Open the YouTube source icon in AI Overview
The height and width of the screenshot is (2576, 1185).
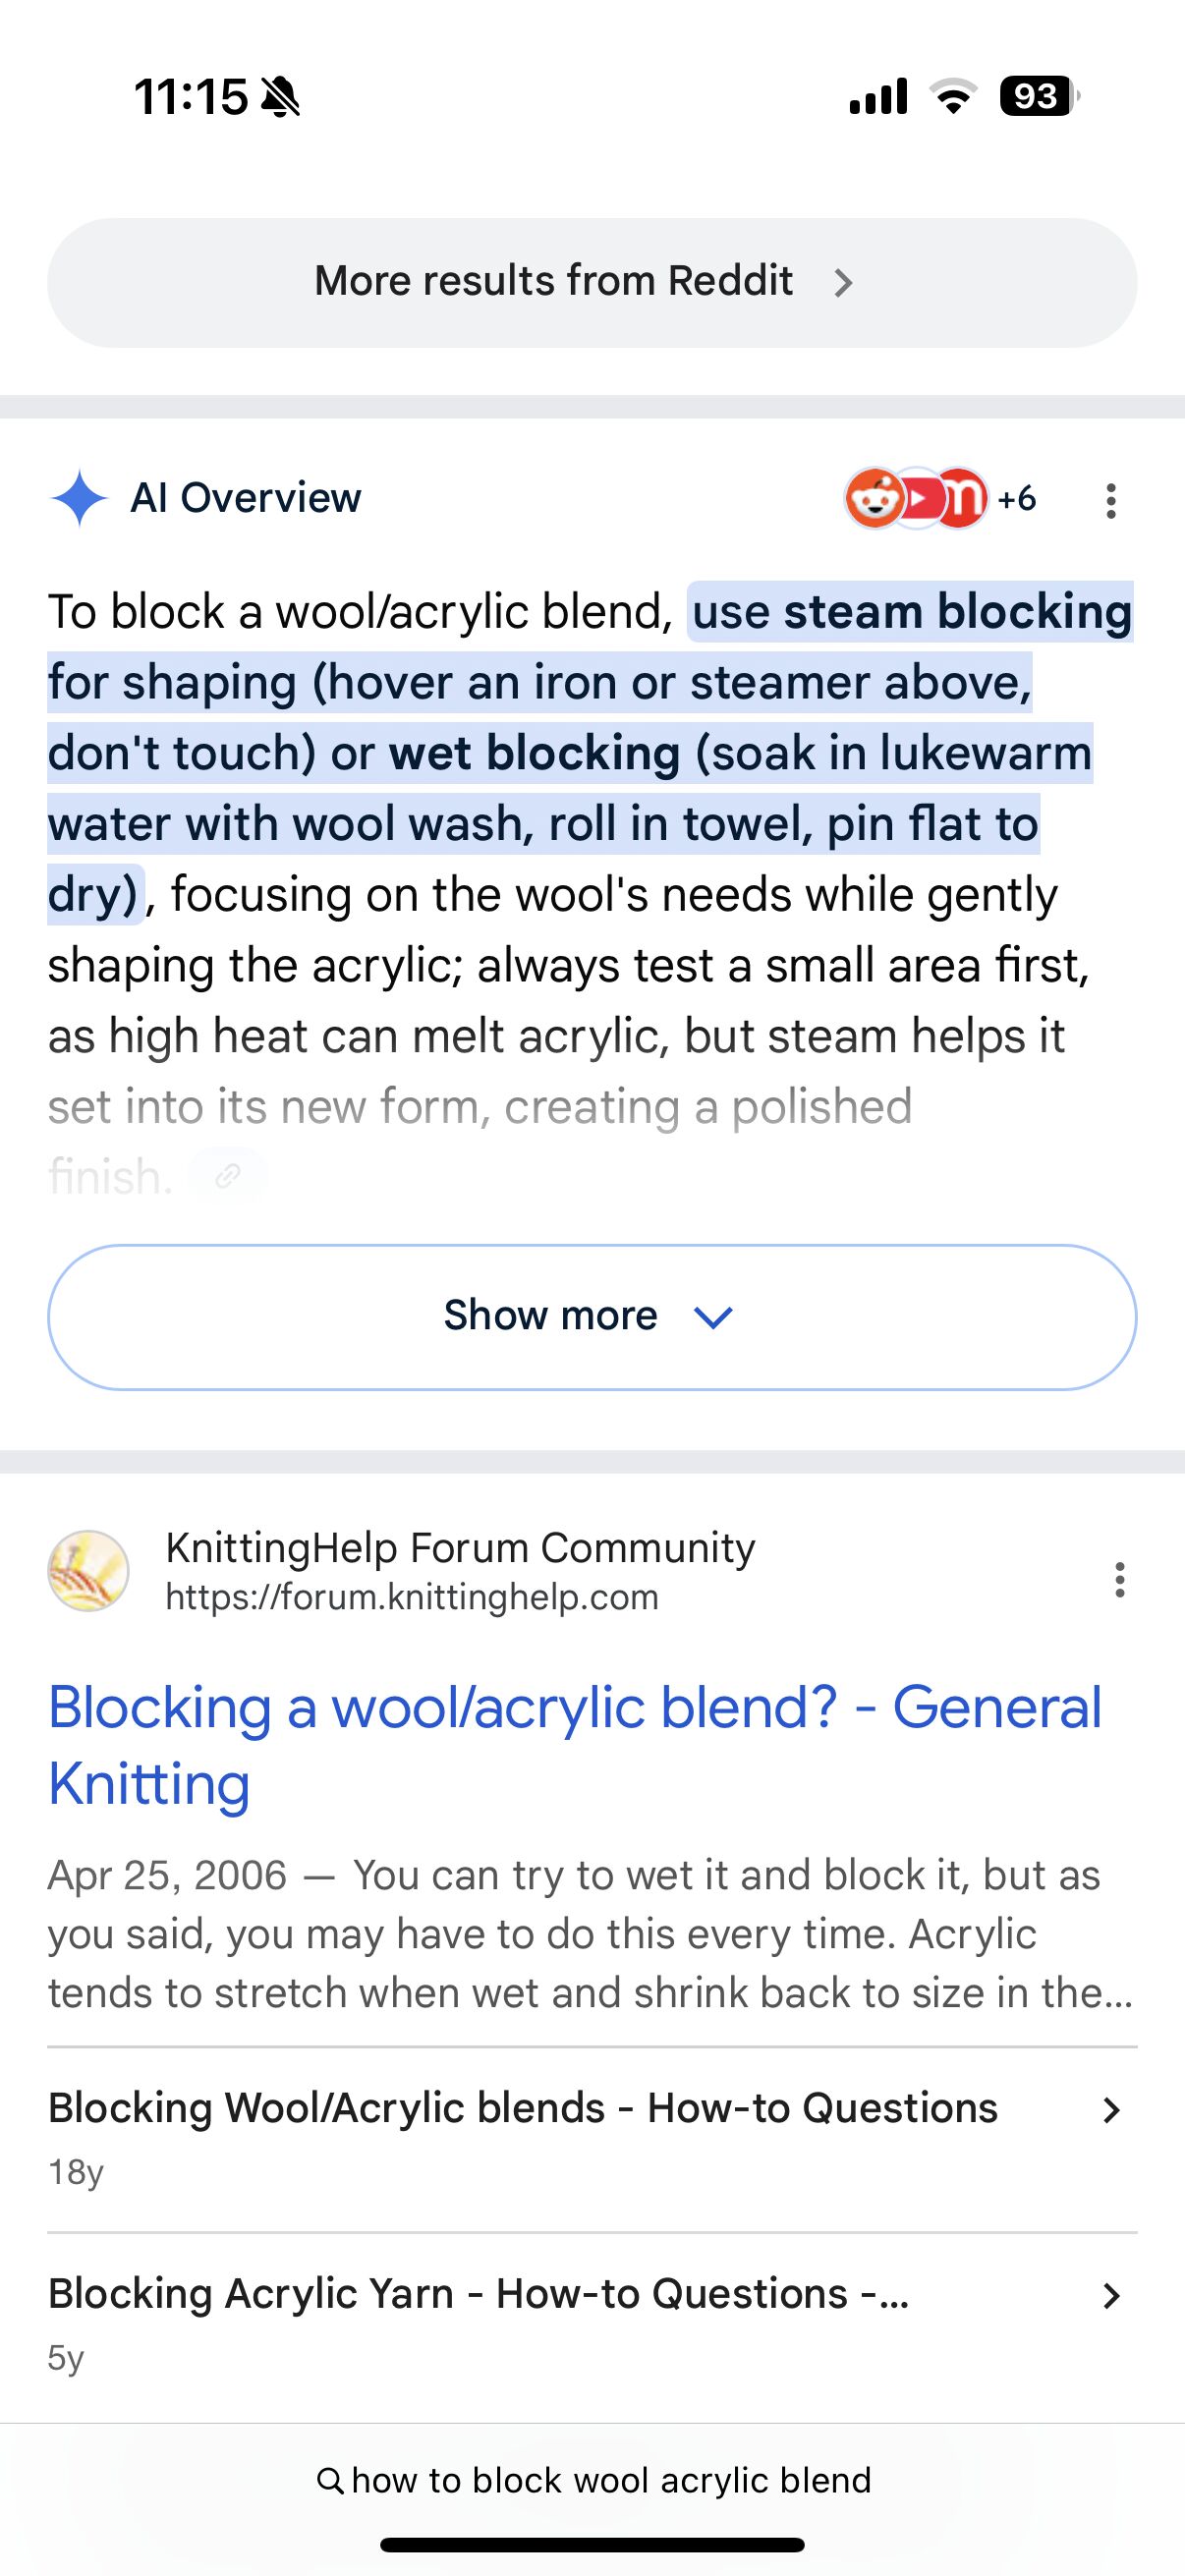coord(918,497)
